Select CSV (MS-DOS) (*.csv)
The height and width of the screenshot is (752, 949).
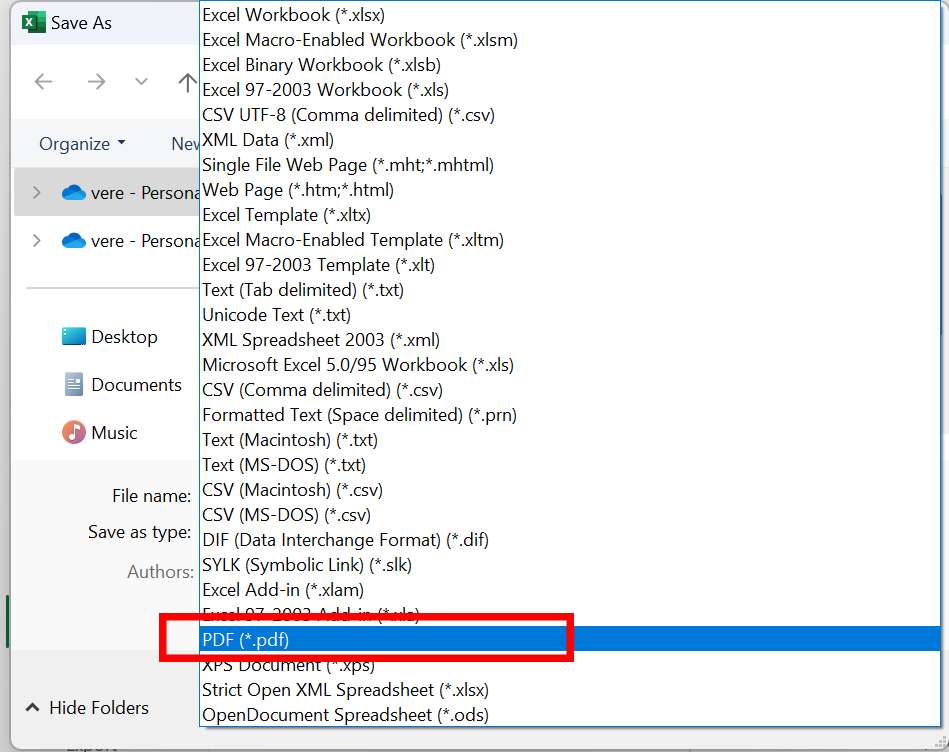570,515
